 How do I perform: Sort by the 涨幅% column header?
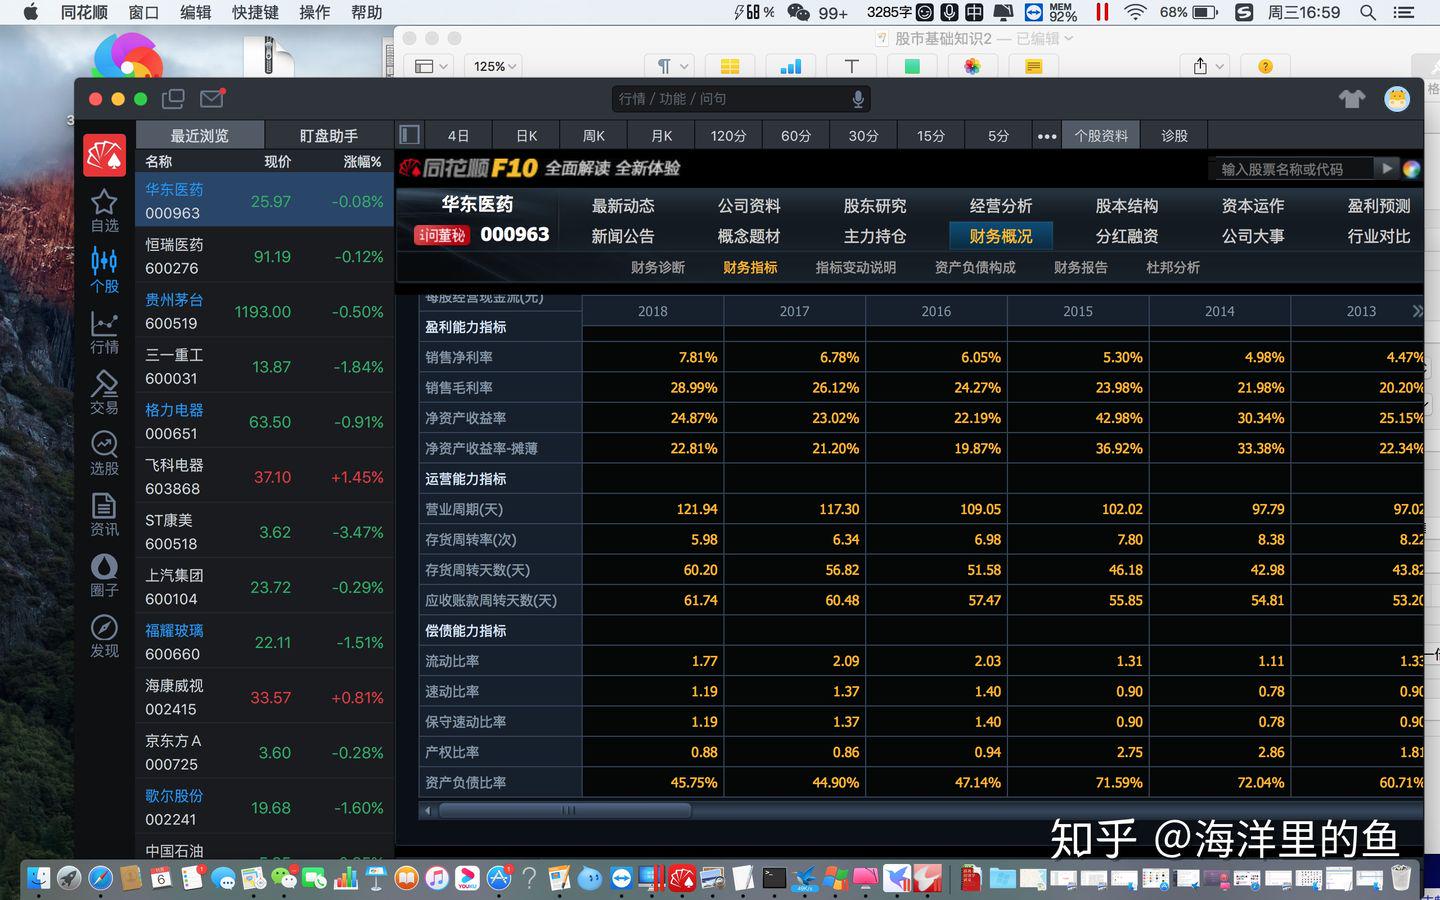click(x=362, y=161)
